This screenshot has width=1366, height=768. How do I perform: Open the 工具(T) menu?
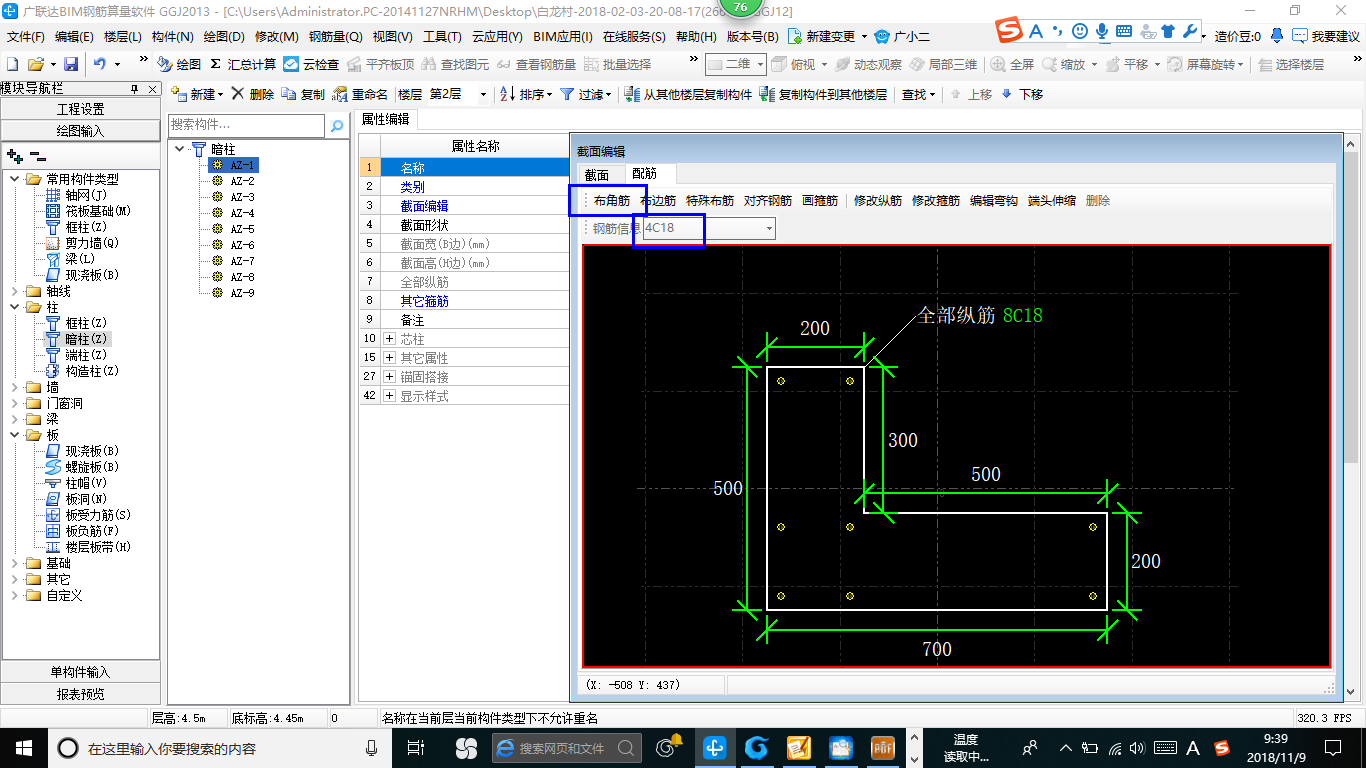[442, 36]
